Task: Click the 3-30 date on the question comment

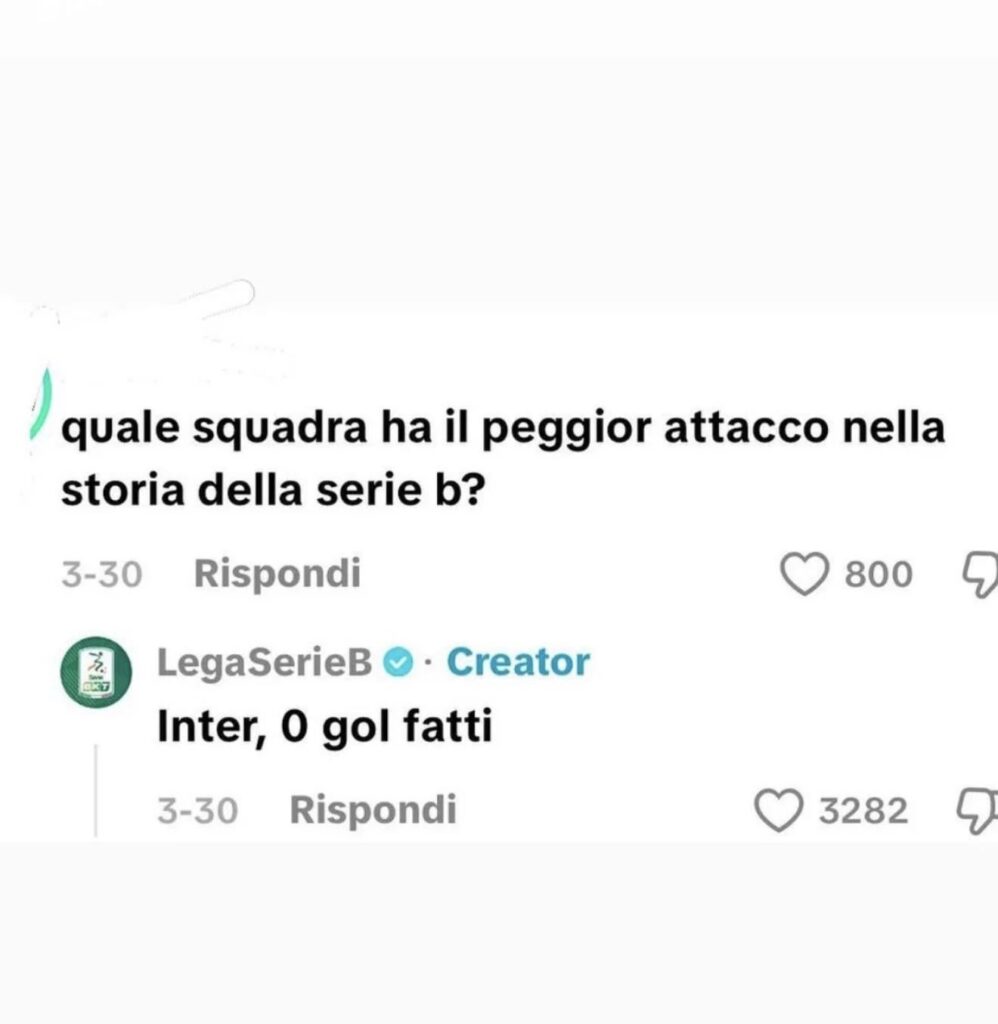Action: [x=101, y=575]
